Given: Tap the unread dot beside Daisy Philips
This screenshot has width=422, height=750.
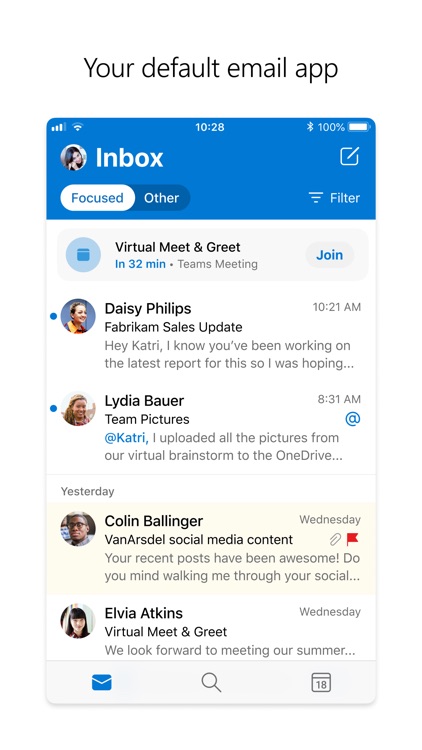Looking at the screenshot, I should (x=54, y=316).
